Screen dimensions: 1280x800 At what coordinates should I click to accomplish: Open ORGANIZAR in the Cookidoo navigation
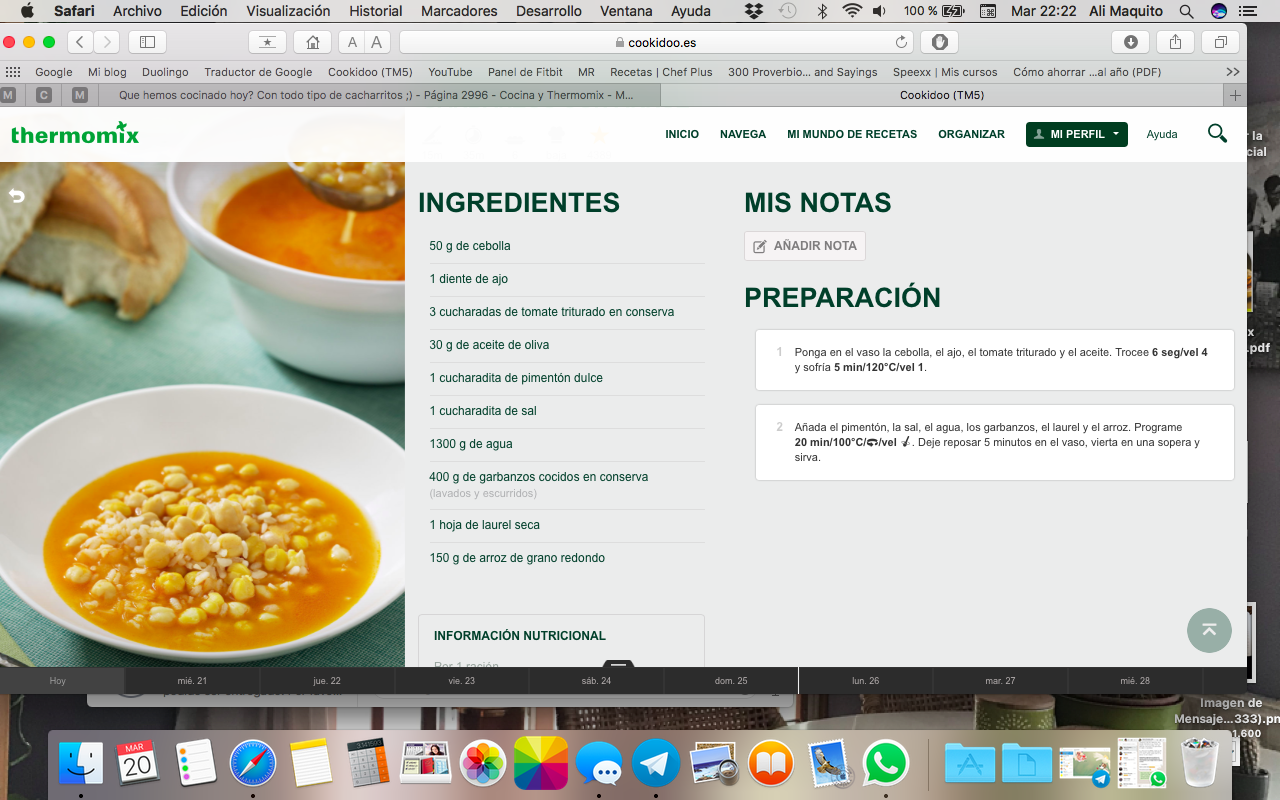tap(971, 134)
